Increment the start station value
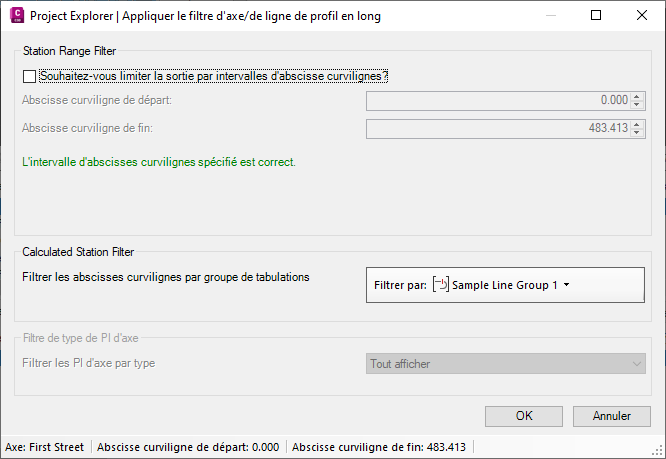This screenshot has width=666, height=459. (637, 96)
